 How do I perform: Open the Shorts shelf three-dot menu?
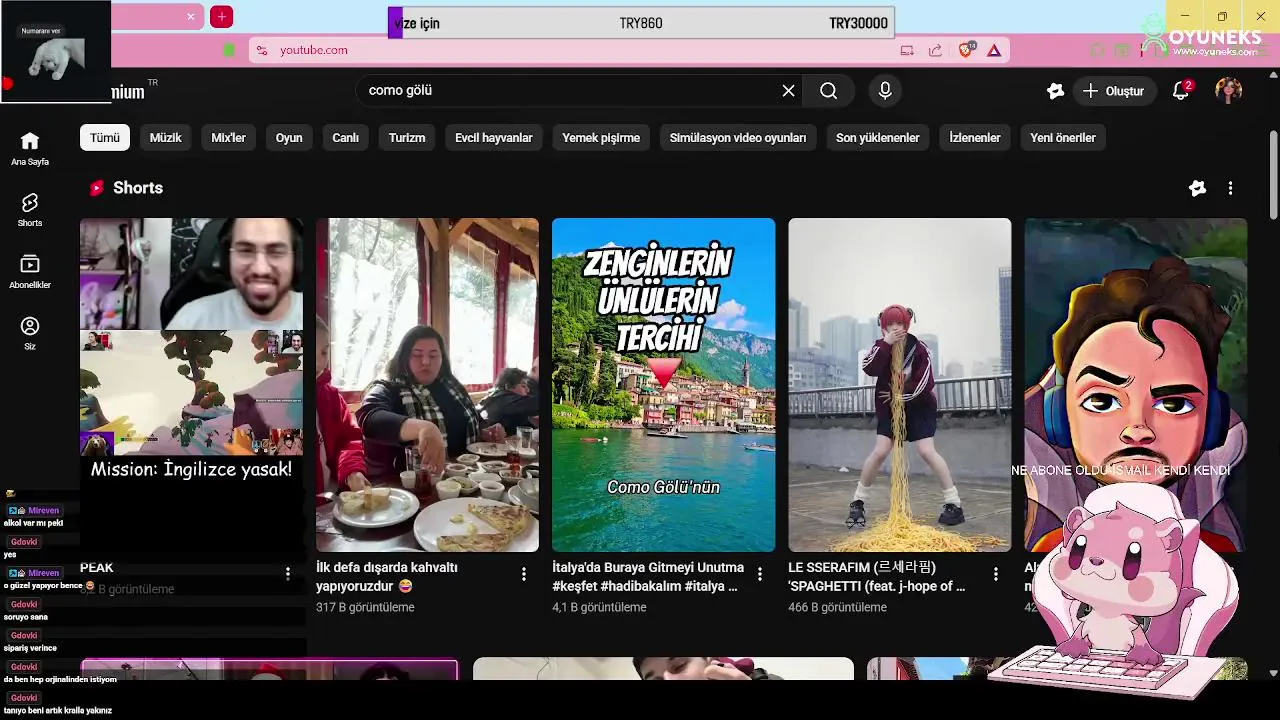click(1230, 188)
